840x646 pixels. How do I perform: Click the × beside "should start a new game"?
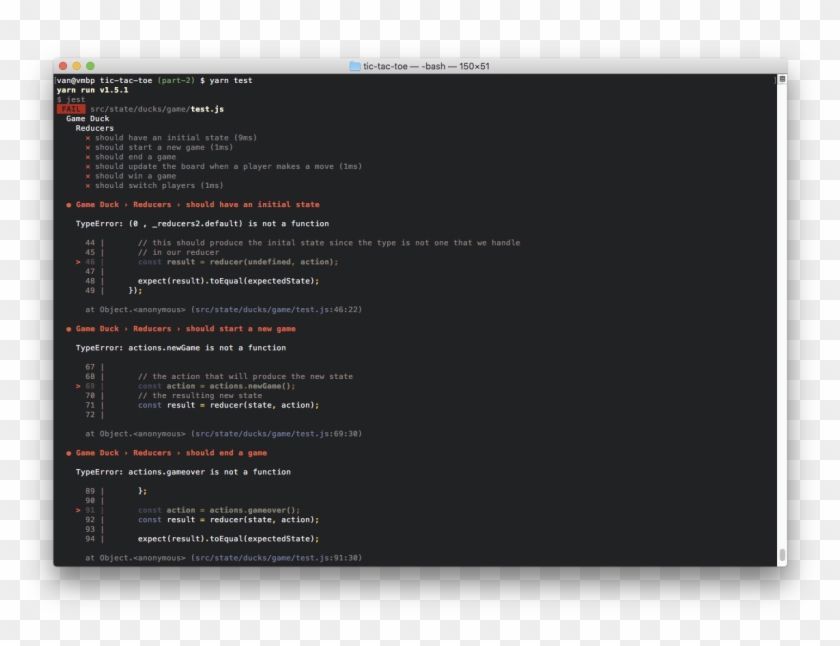88,147
